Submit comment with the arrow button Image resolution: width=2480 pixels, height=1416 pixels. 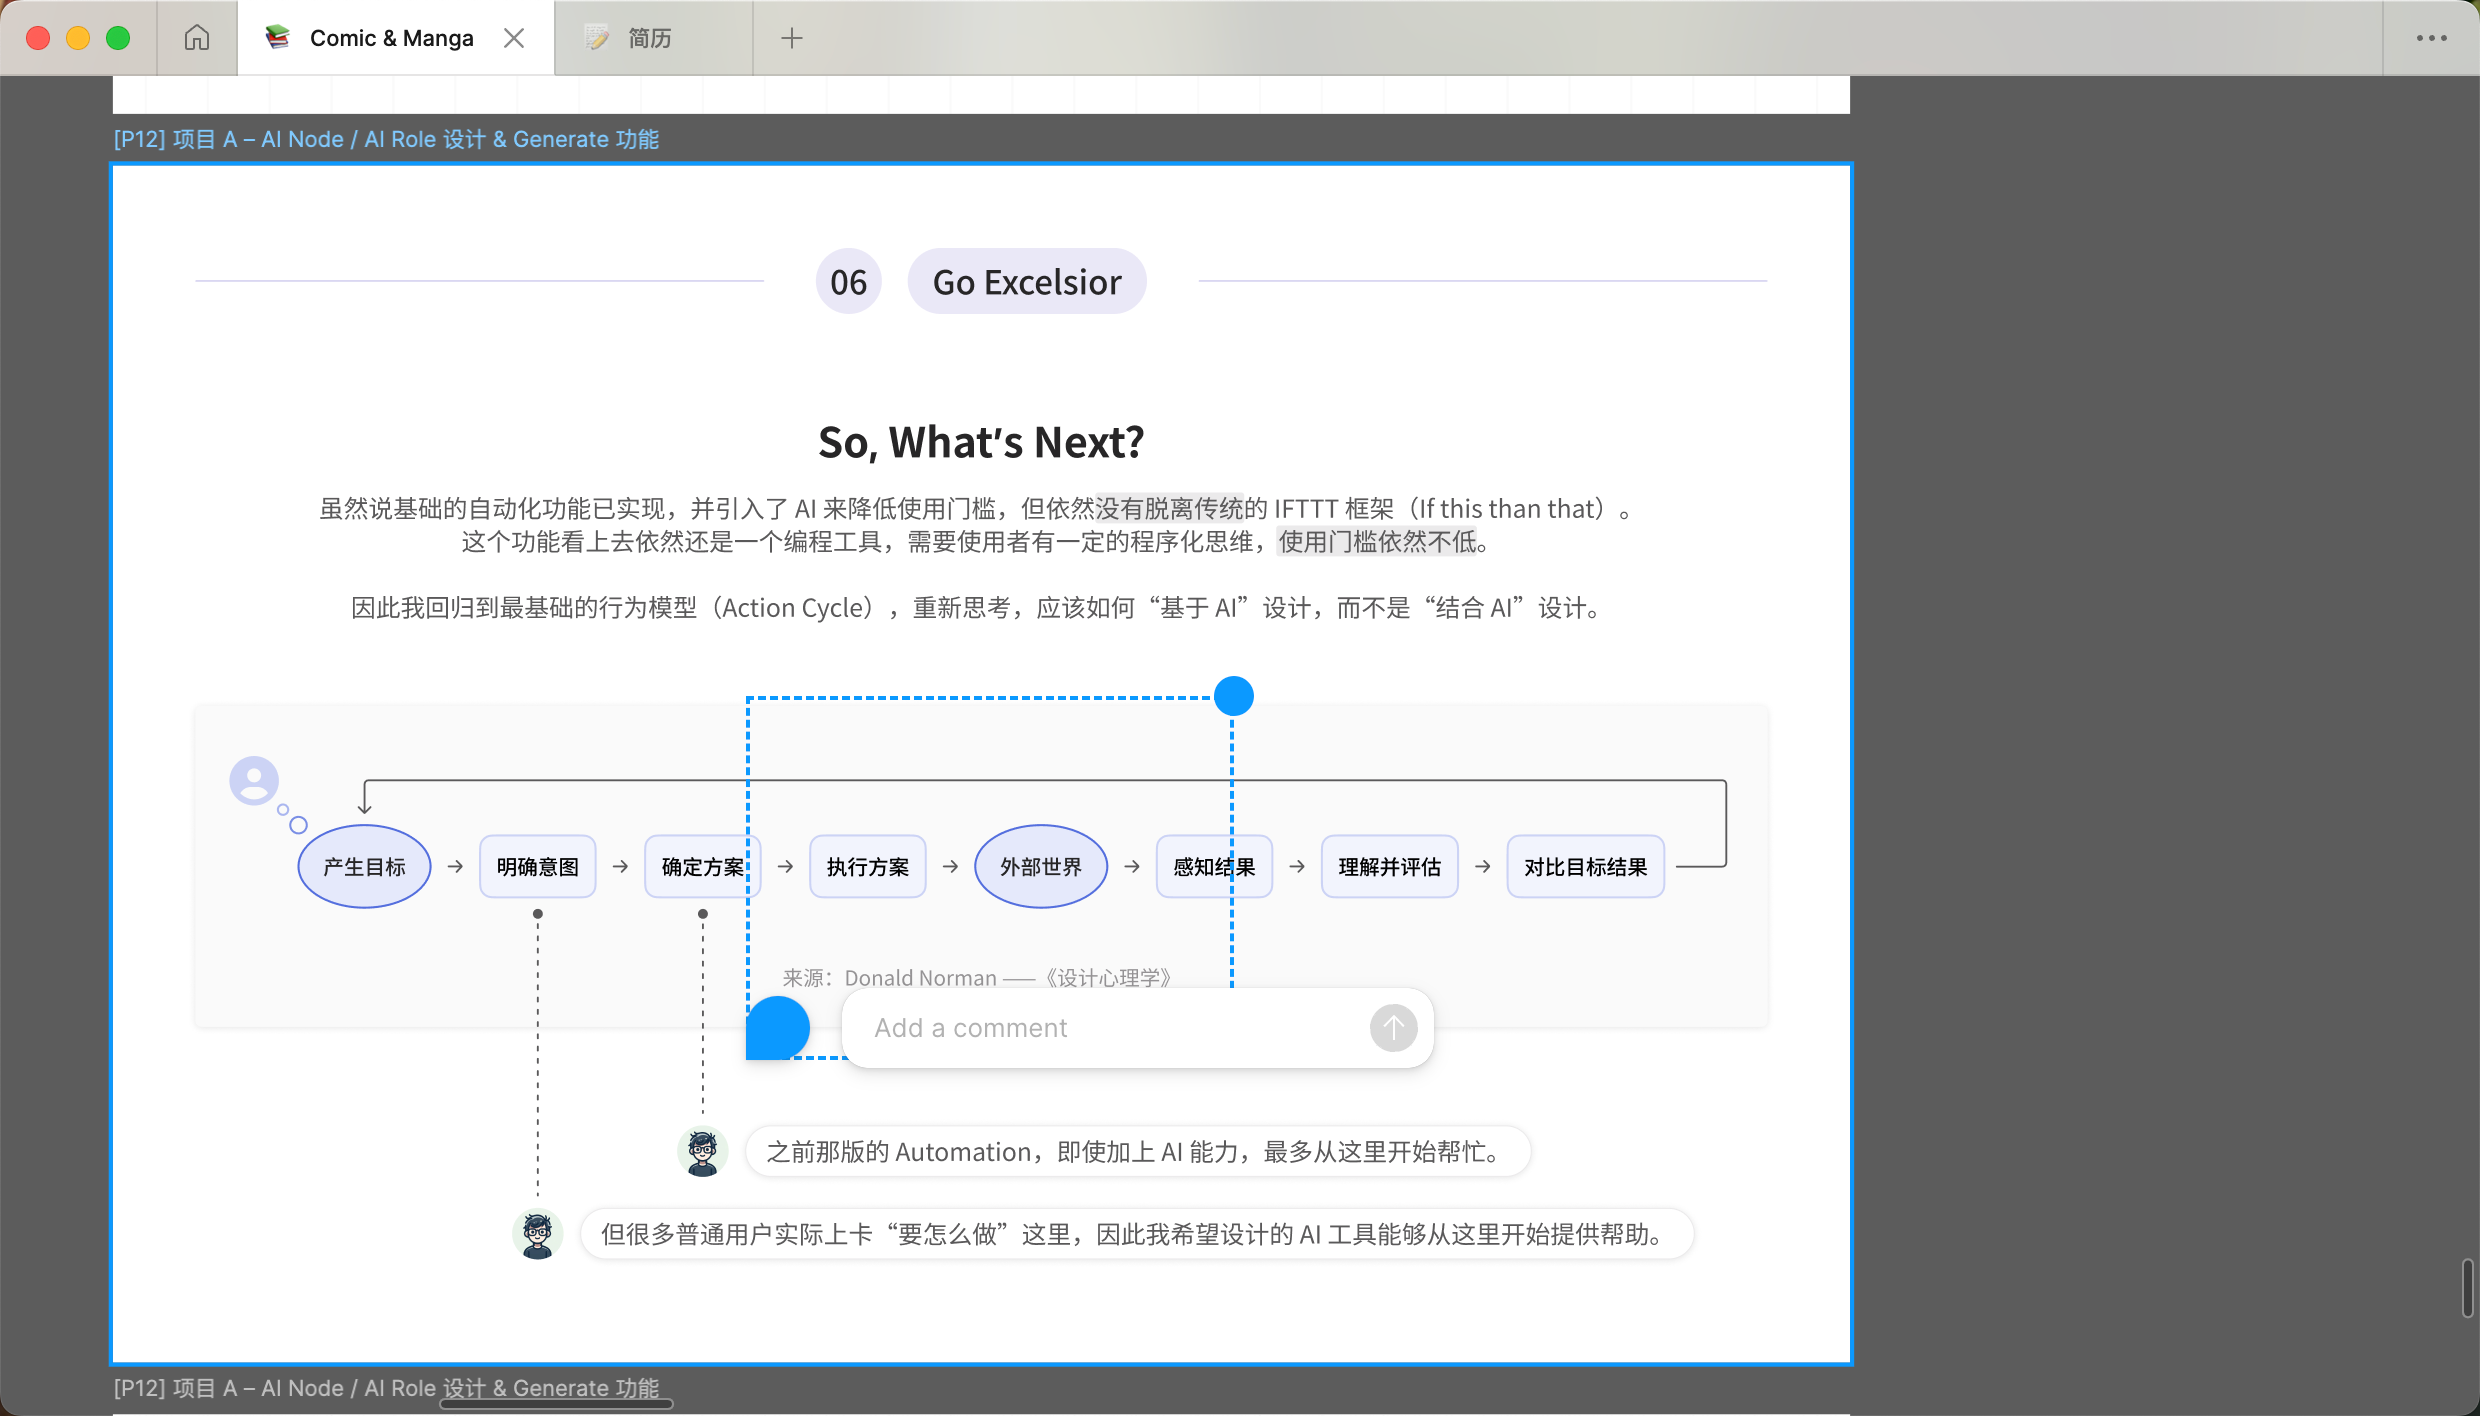[1394, 1028]
